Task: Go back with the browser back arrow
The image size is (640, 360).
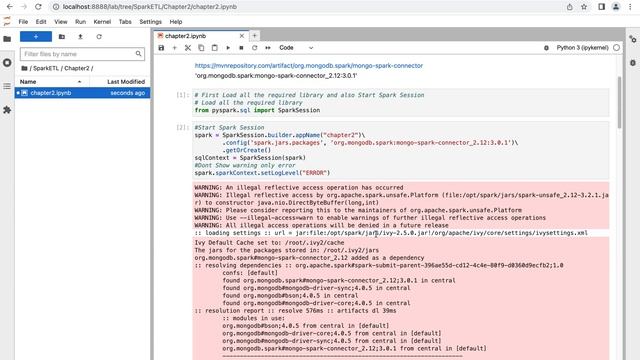Action: pyautogui.click(x=9, y=7)
